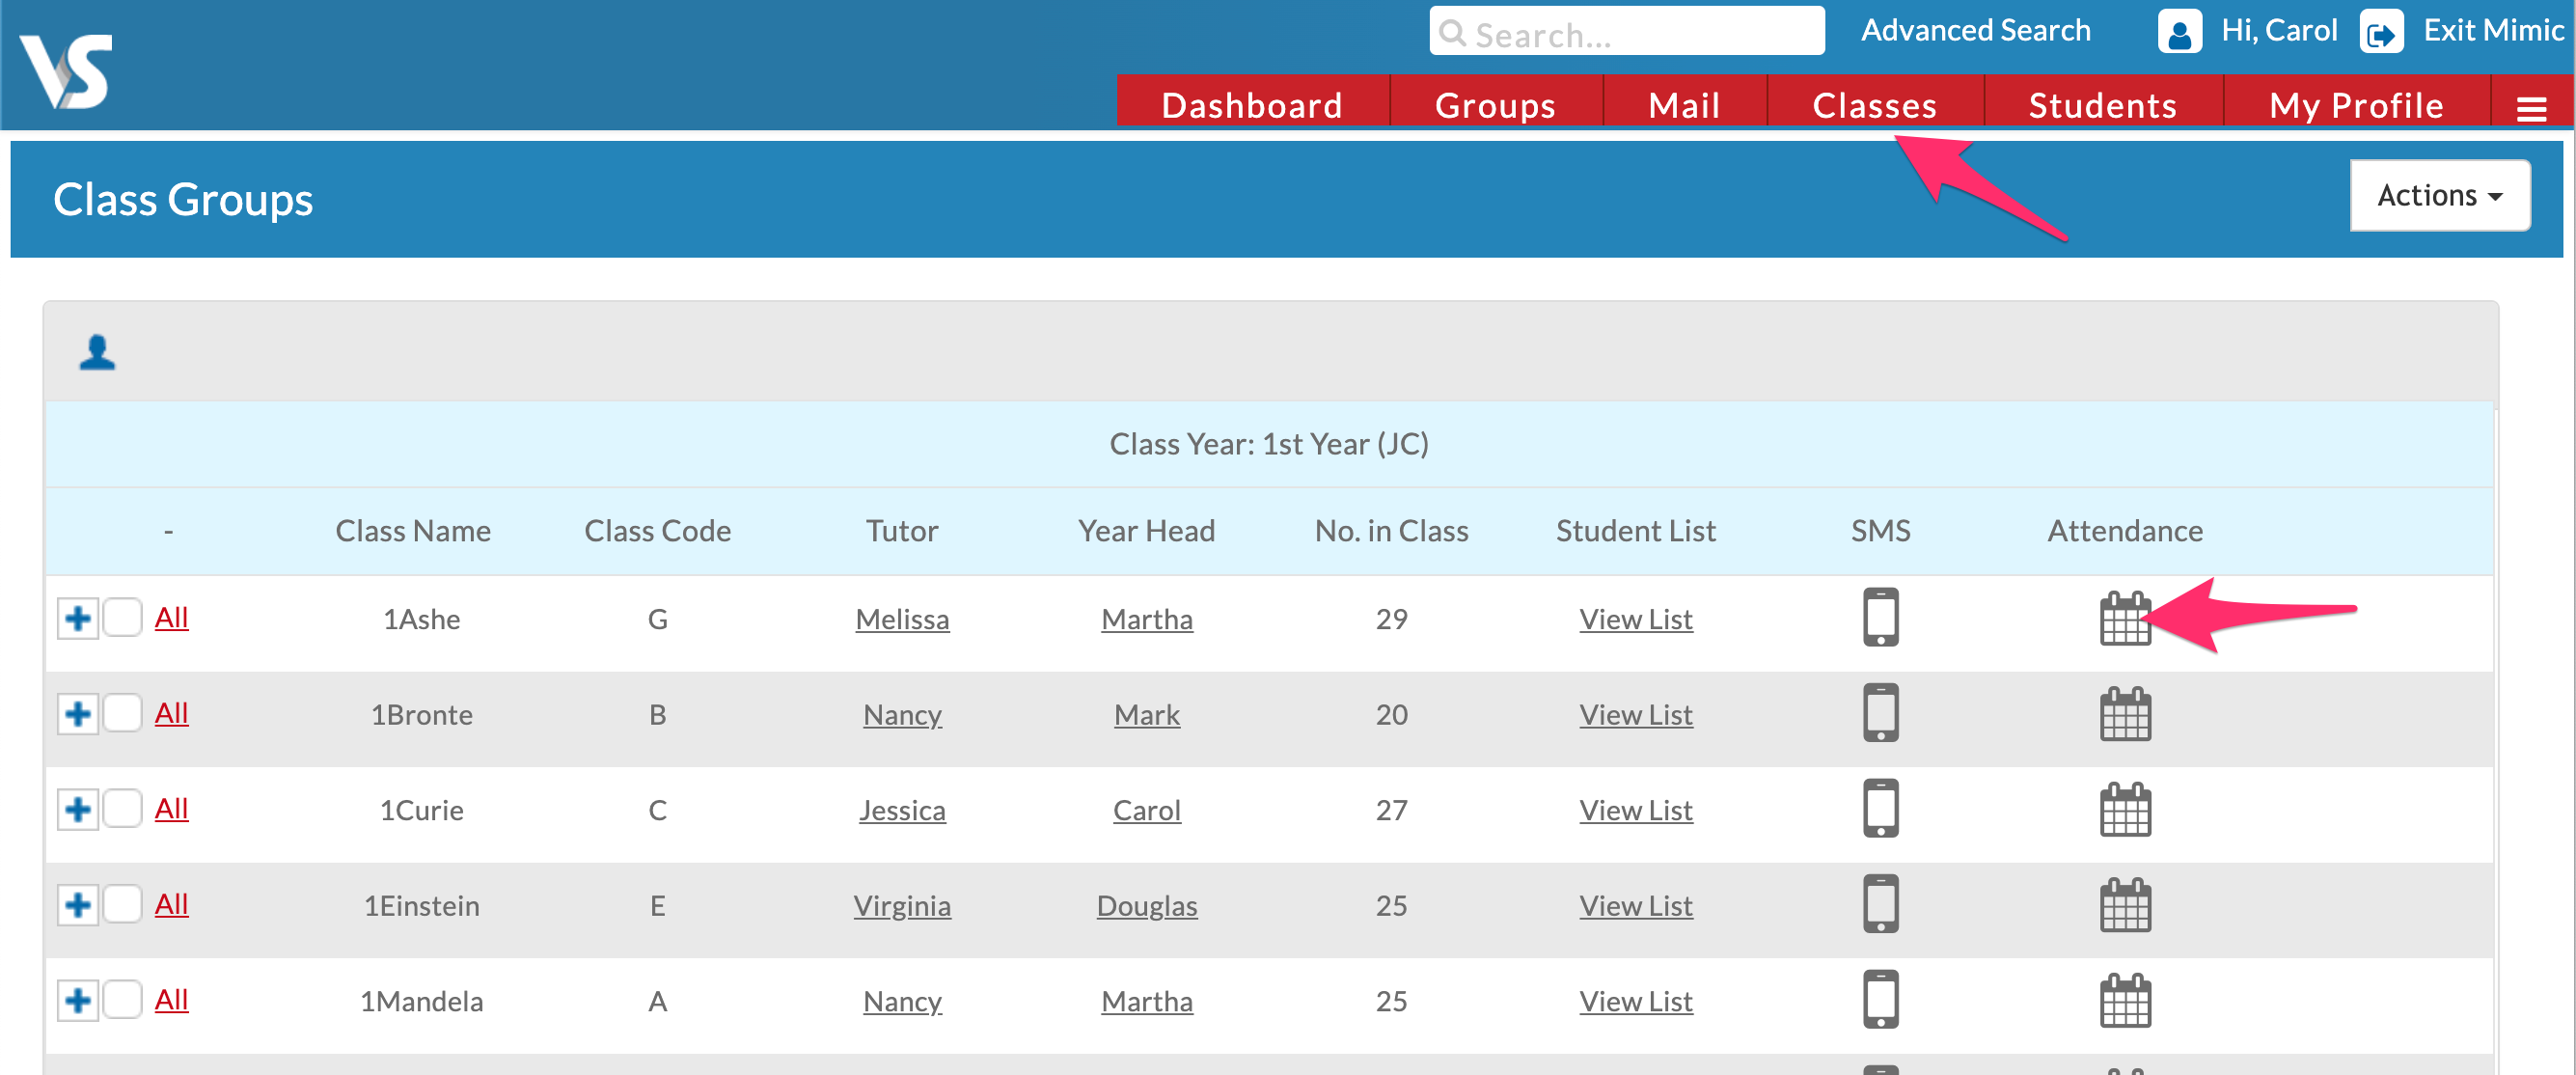
Task: Open tutor Melissa for 1Ashe
Action: pos(902,619)
